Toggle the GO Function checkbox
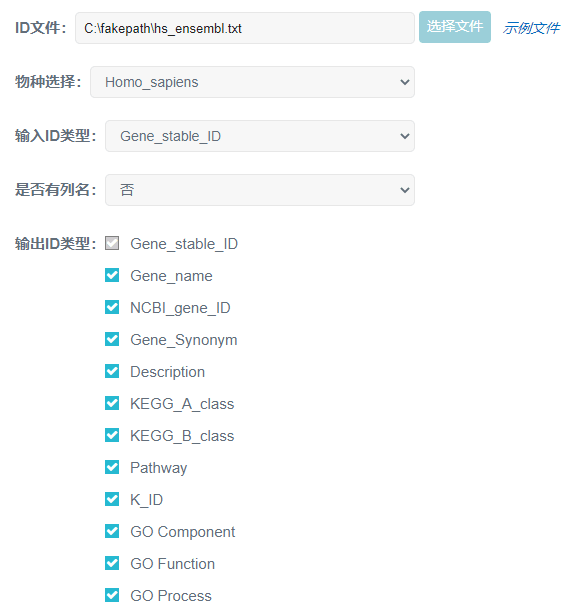 (112, 563)
